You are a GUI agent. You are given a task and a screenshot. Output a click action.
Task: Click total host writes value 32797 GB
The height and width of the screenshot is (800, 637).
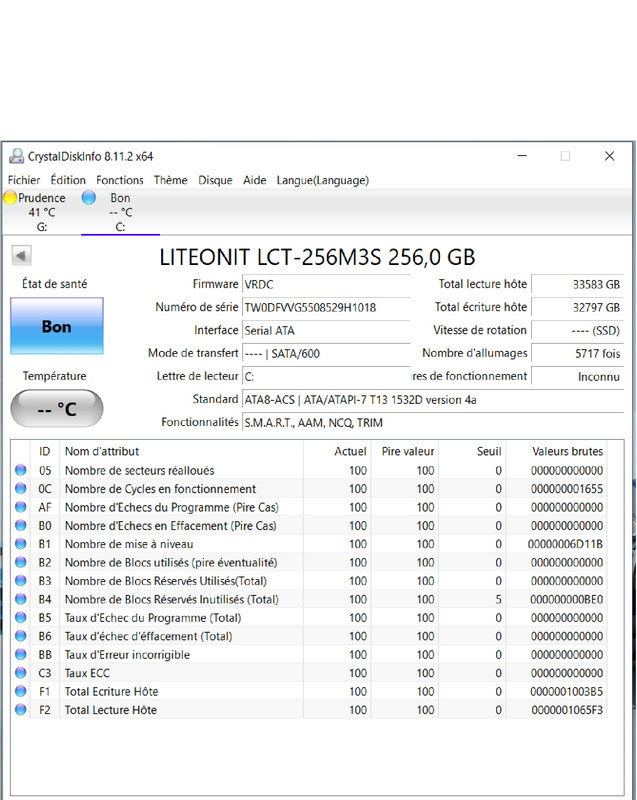pyautogui.click(x=577, y=307)
